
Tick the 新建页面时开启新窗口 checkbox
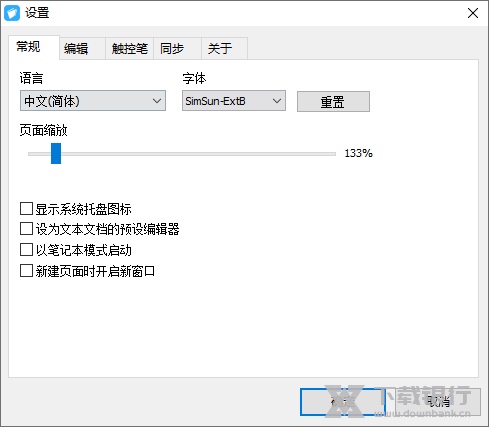(x=26, y=271)
